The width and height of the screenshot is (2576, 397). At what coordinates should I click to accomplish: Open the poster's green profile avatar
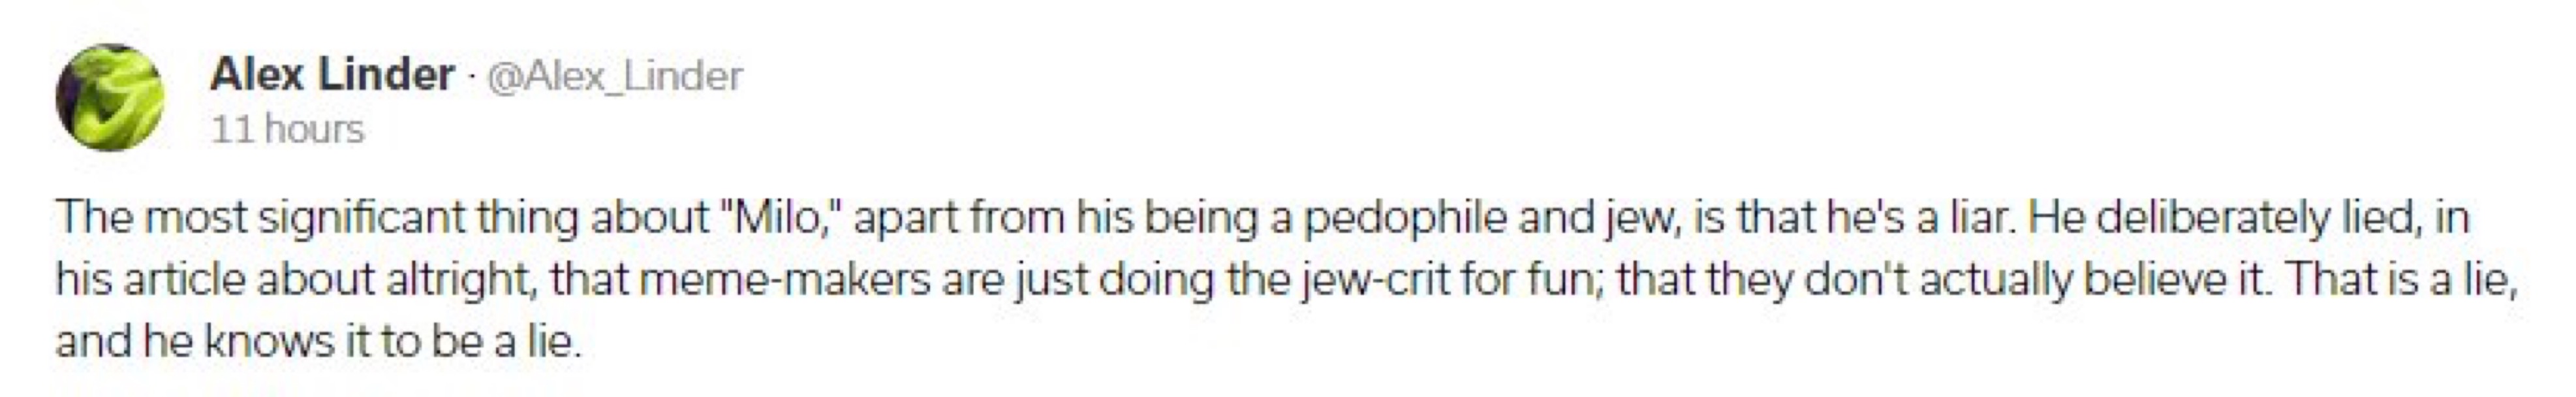tap(110, 98)
